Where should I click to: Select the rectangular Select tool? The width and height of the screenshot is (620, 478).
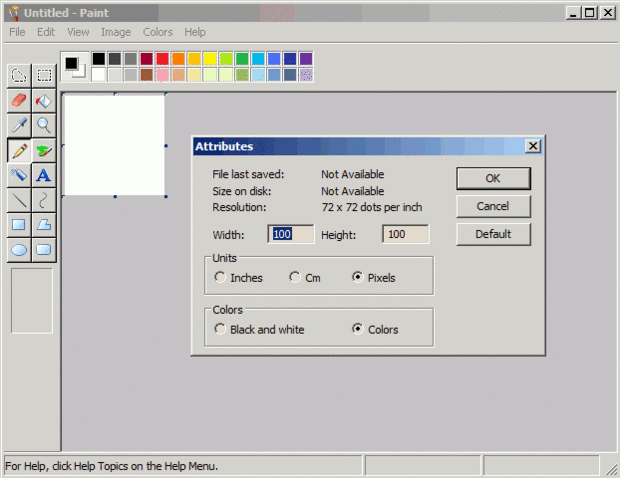pos(44,75)
